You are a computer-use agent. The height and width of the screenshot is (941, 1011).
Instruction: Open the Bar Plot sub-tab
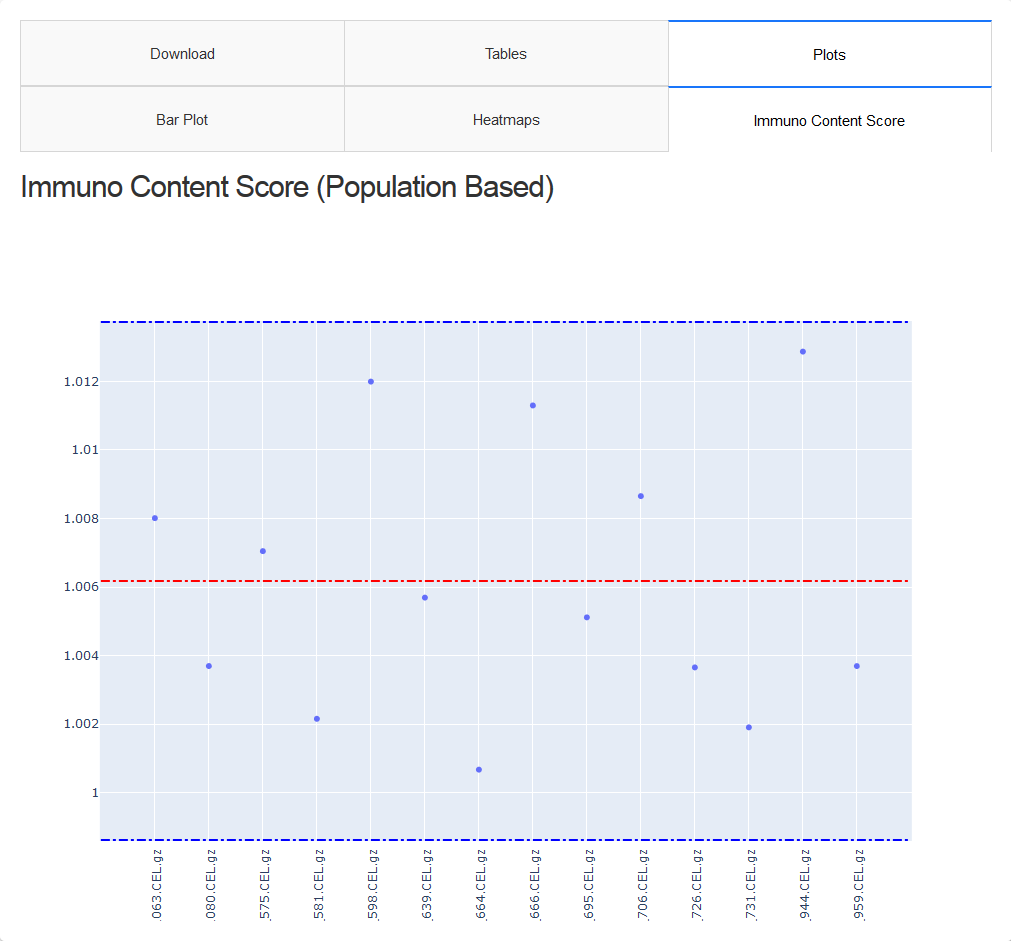(182, 119)
